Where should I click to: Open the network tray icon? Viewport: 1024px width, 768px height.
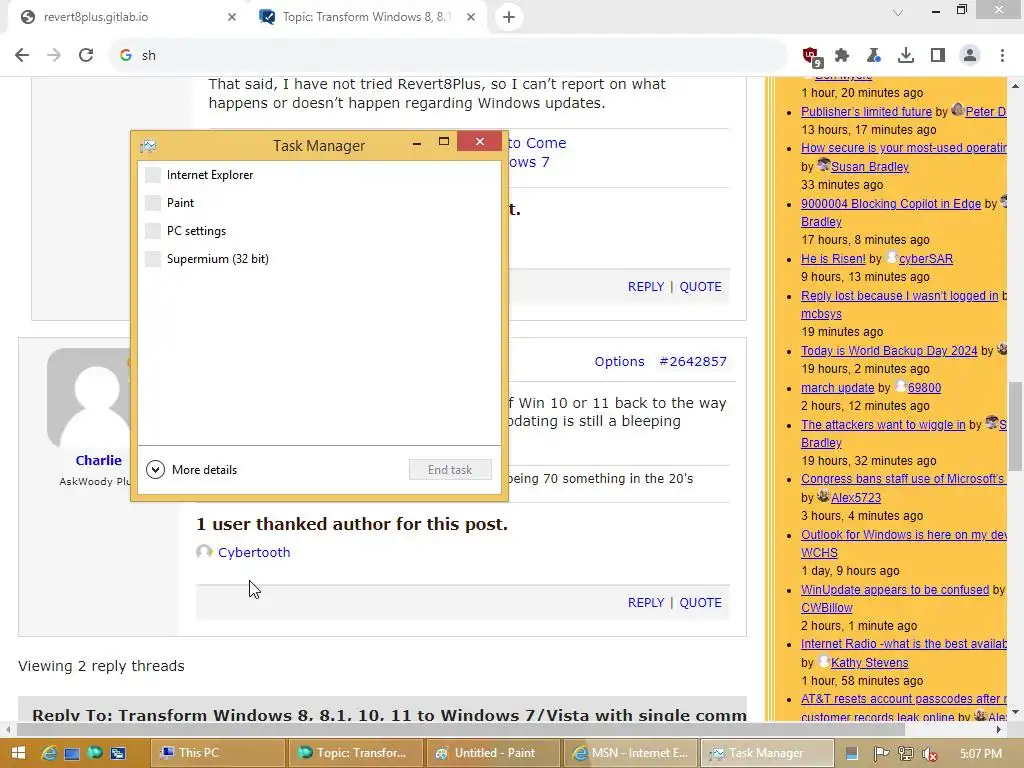pyautogui.click(x=906, y=754)
